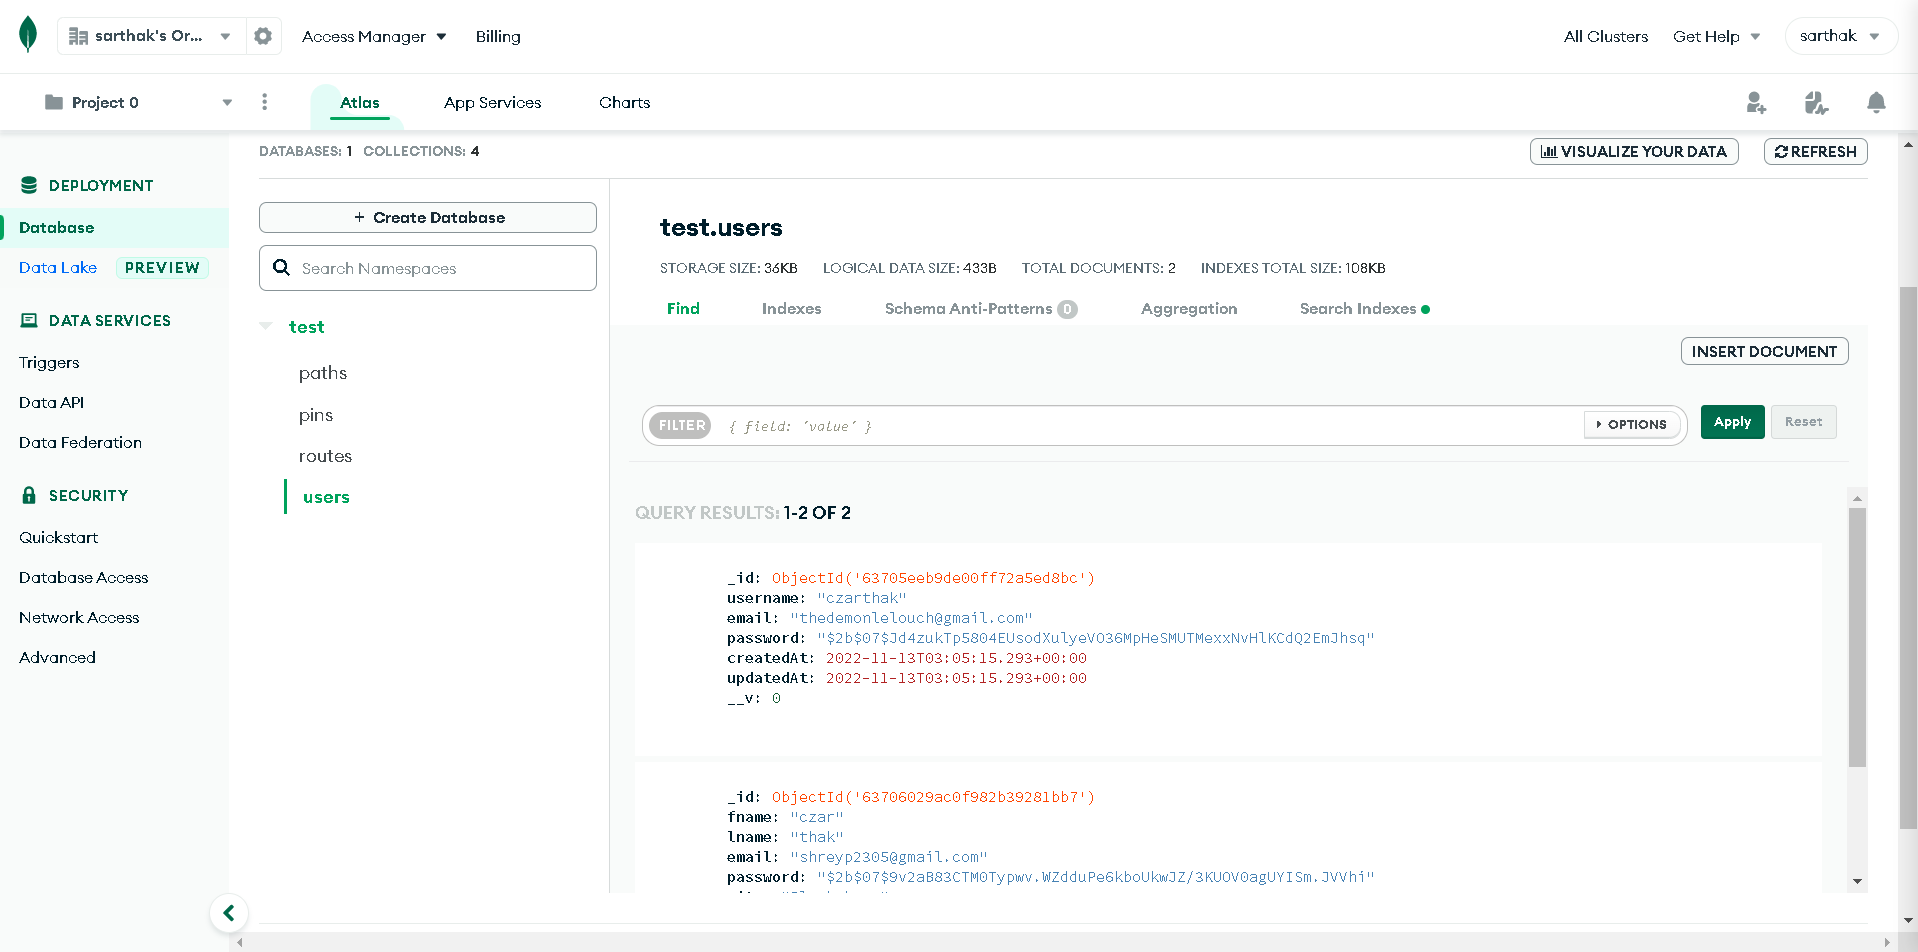Click the first document's ObjectId value
Screen dimensions: 1918x952
pyautogui.click(x=933, y=578)
